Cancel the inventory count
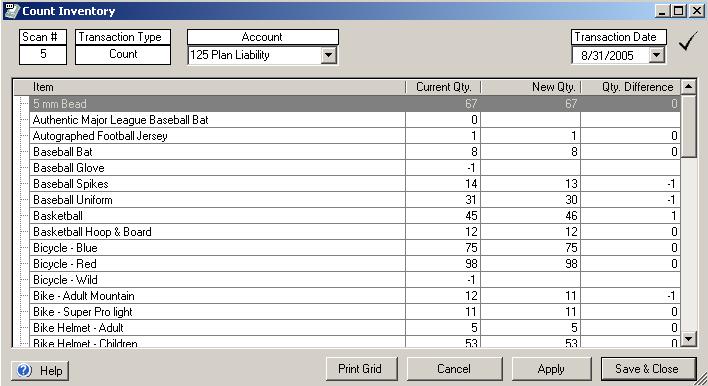This screenshot has width=708, height=386. (454, 369)
